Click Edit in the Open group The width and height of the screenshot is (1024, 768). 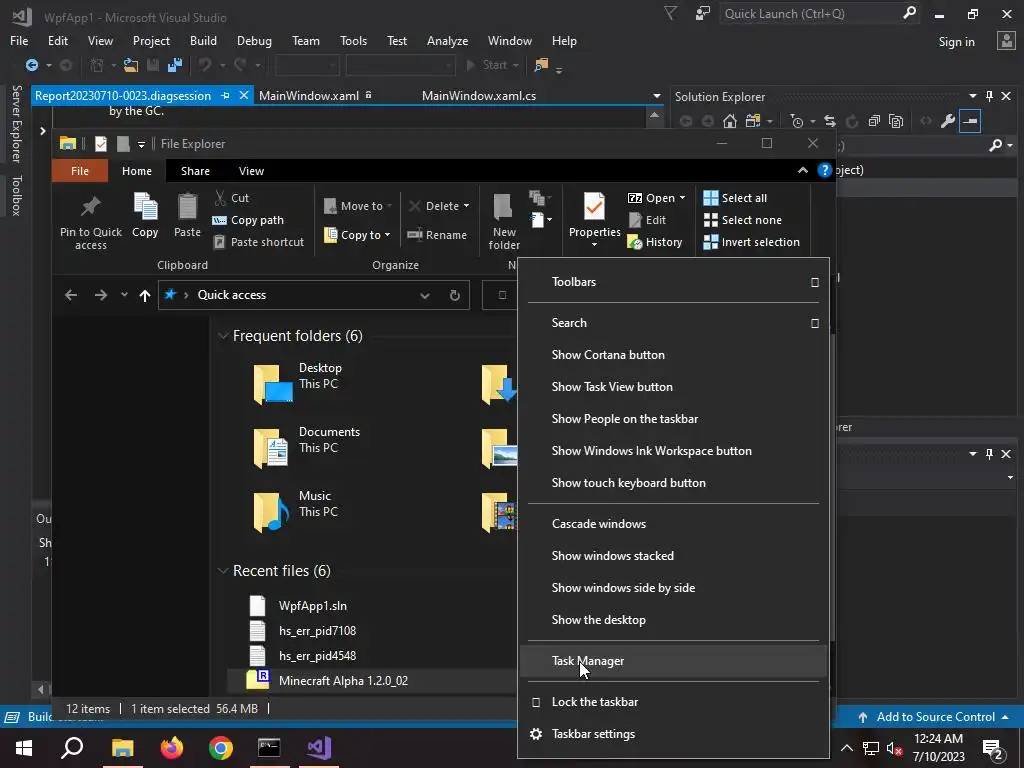pyautogui.click(x=647, y=220)
